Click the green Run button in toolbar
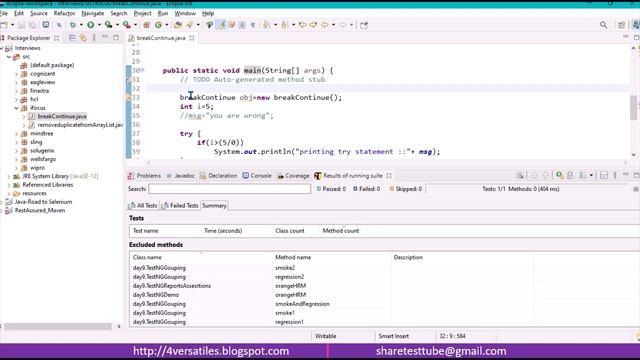This screenshot has width=640, height=360. tap(91, 25)
